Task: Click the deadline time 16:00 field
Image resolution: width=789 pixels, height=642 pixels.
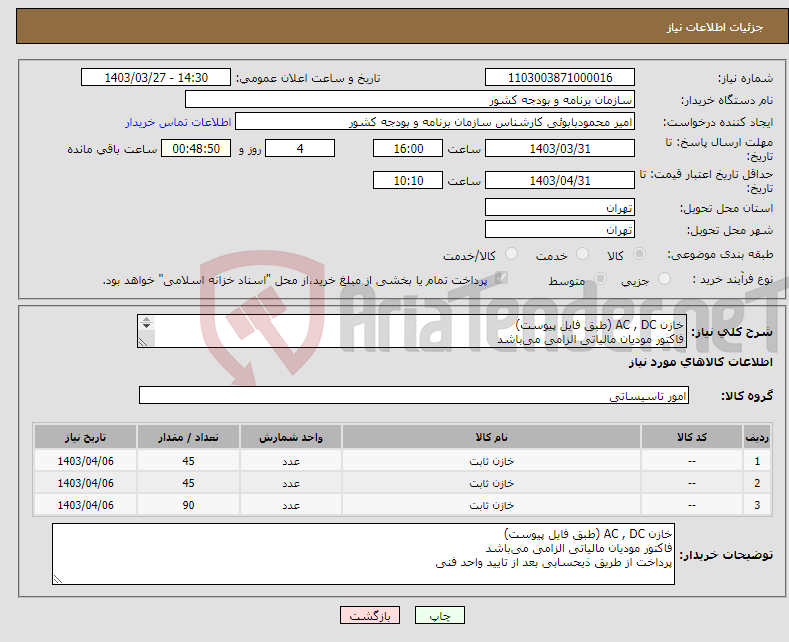Action: [408, 148]
